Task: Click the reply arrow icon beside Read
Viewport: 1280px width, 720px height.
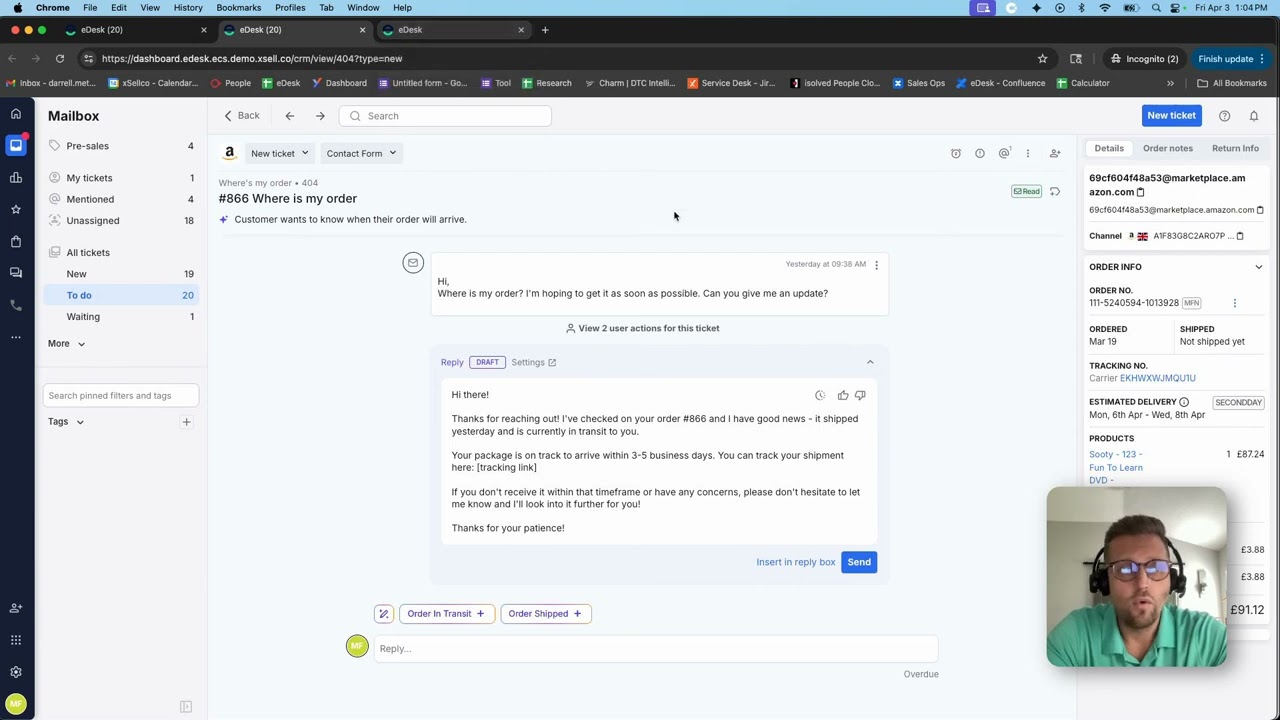Action: [1054, 192]
